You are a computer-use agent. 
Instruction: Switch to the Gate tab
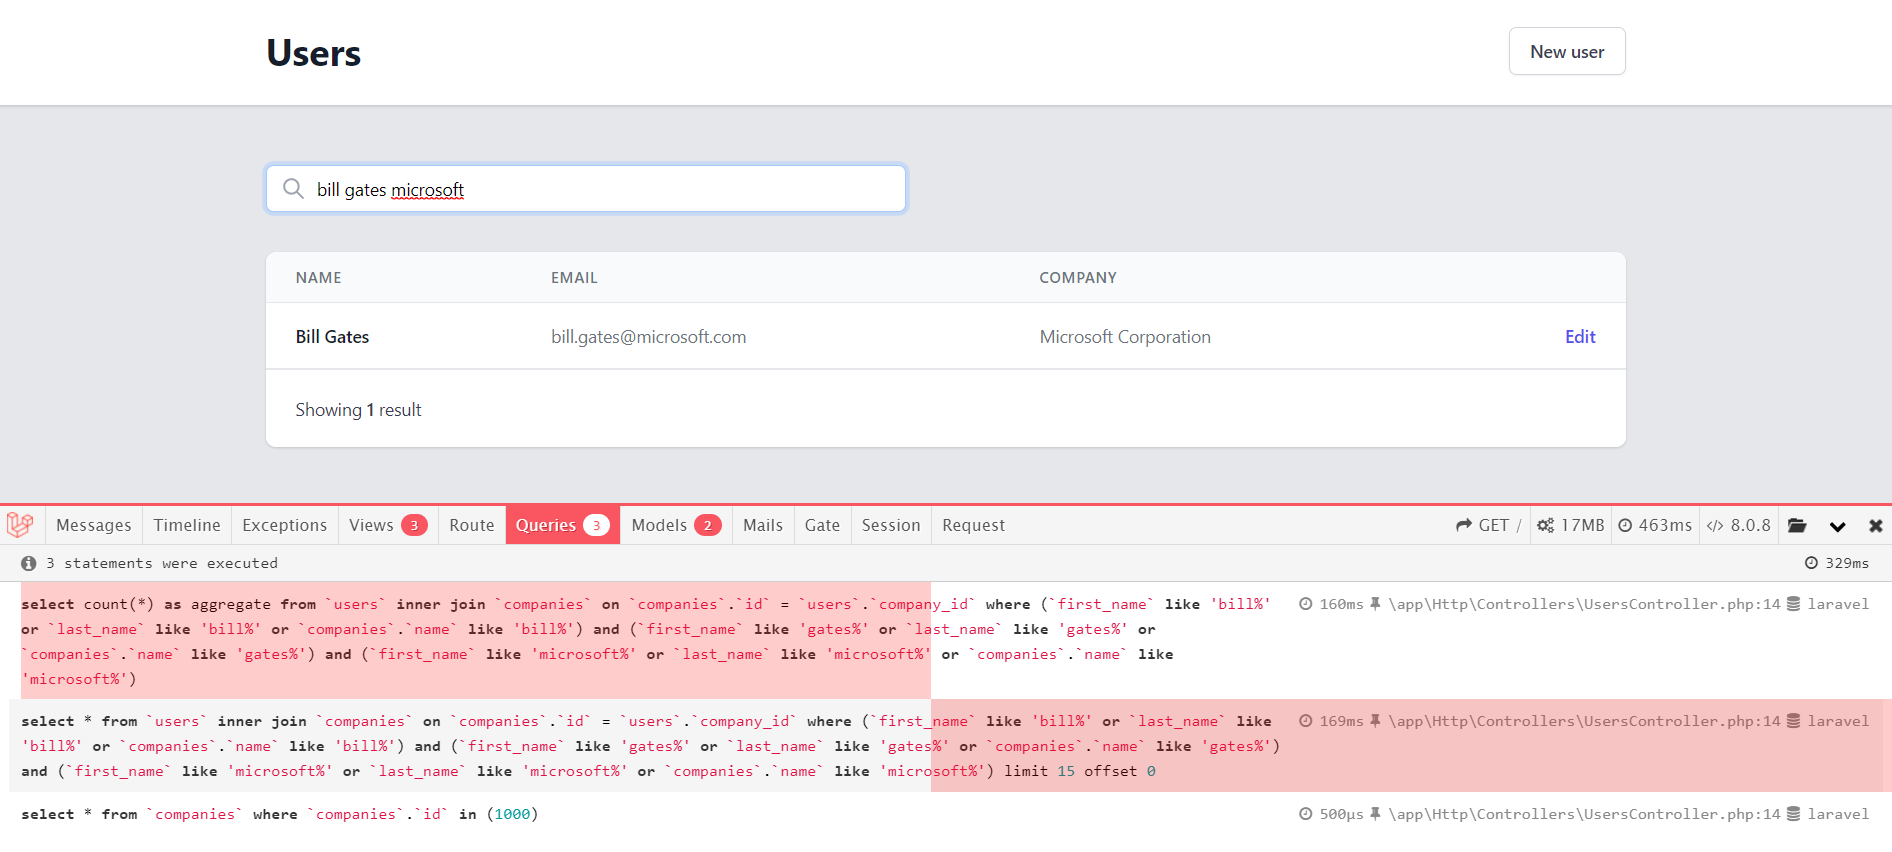click(x=823, y=525)
